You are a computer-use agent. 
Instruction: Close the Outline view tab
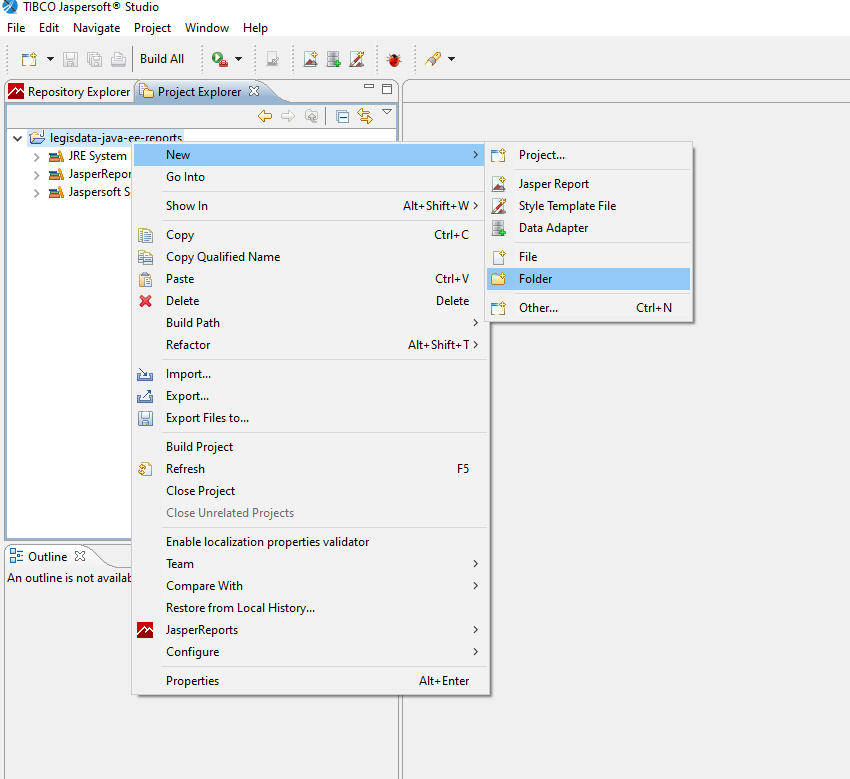(81, 556)
